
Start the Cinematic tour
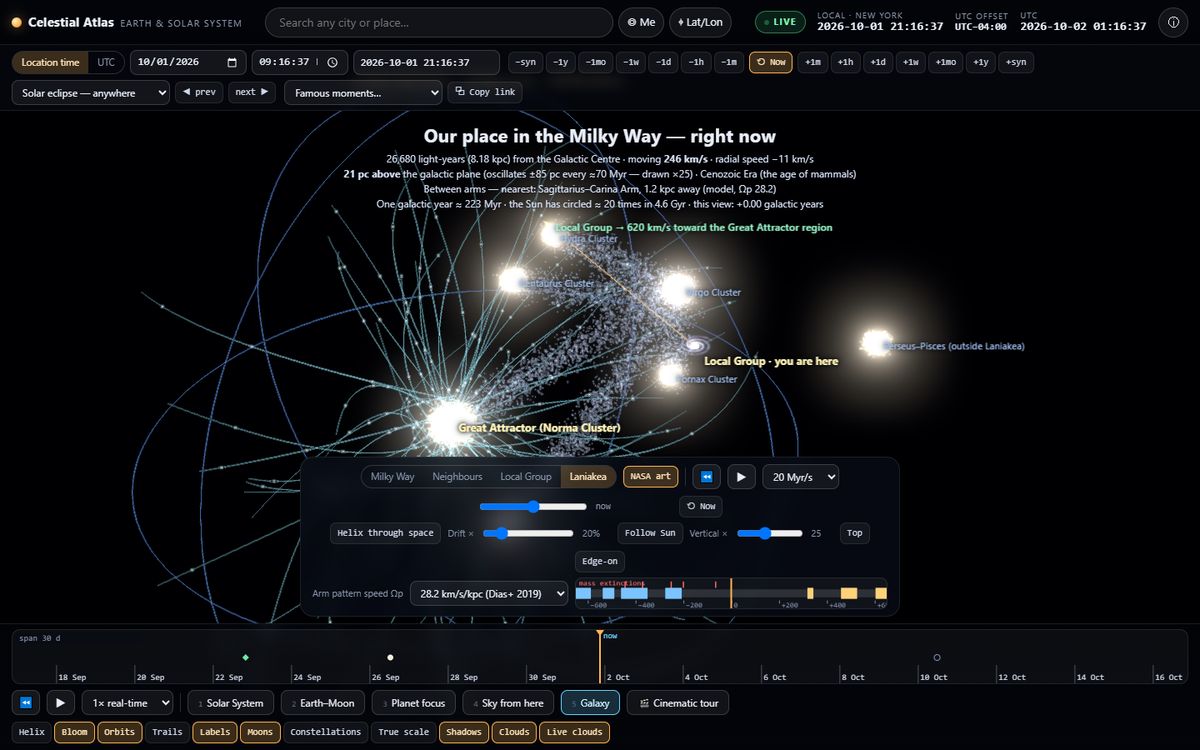click(679, 703)
